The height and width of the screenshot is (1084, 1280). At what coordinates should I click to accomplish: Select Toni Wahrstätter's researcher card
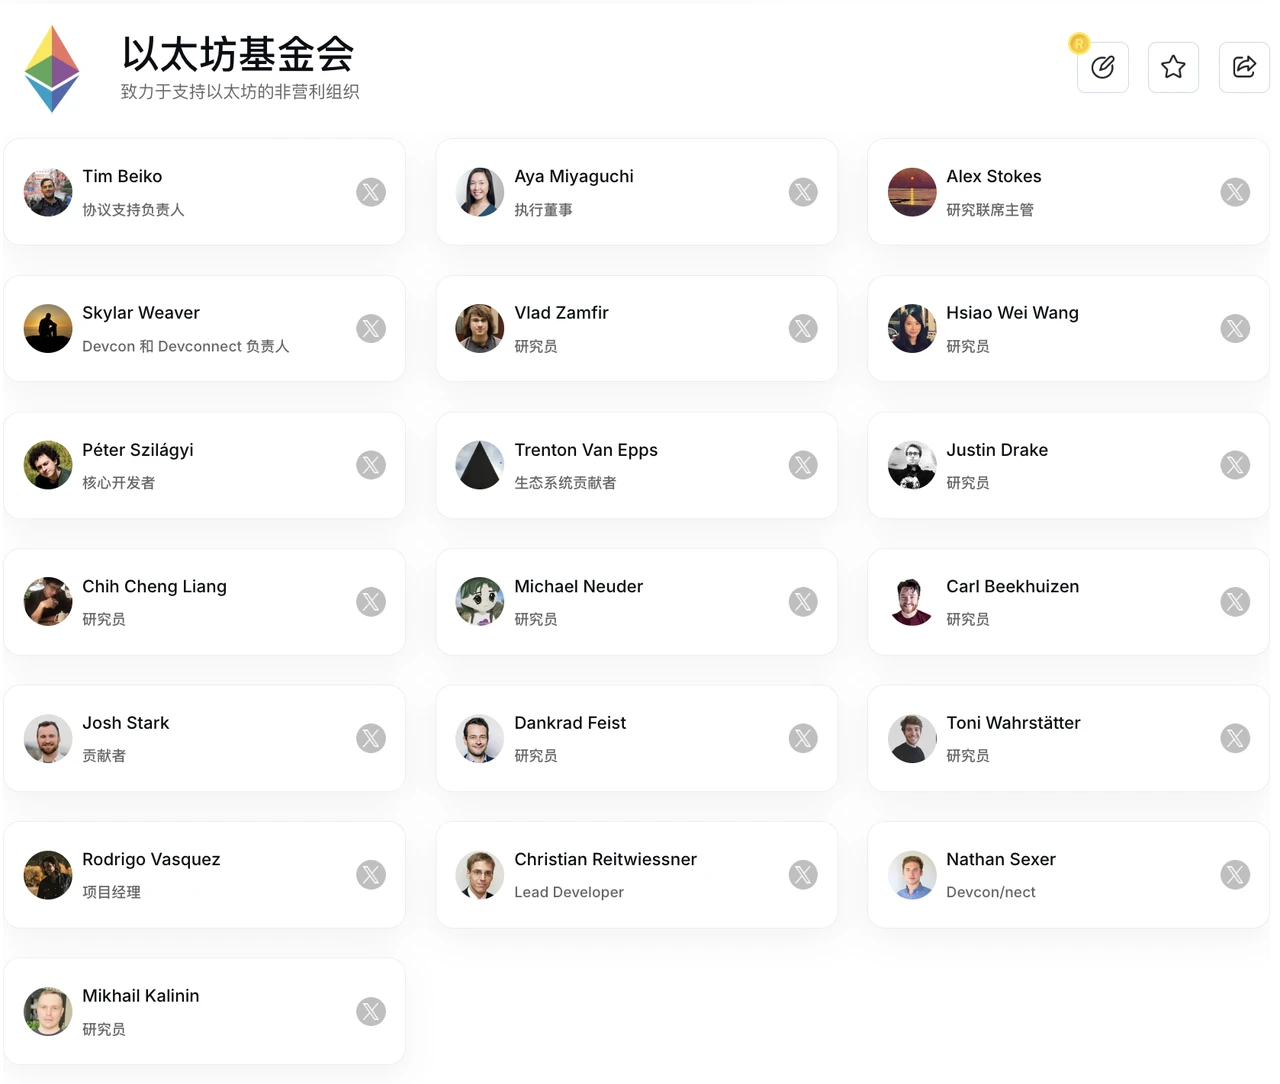(x=1068, y=738)
